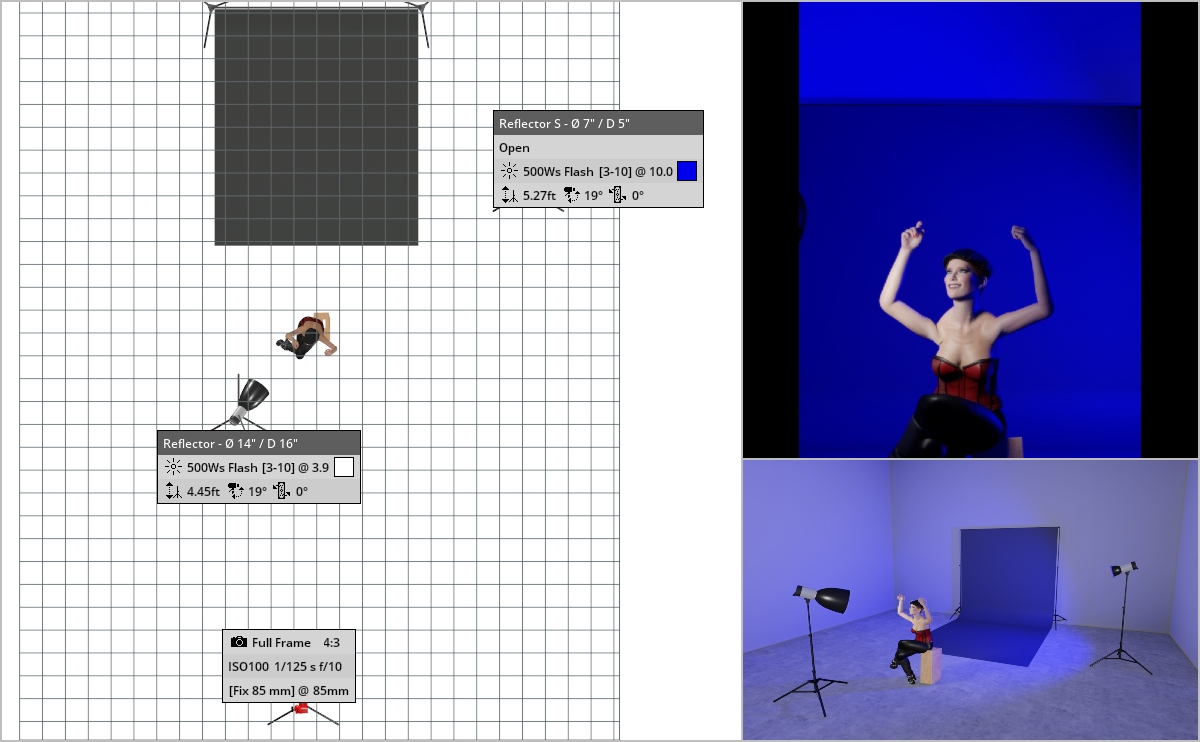Select the red camera on tripod
The height and width of the screenshot is (742, 1200).
(x=300, y=710)
